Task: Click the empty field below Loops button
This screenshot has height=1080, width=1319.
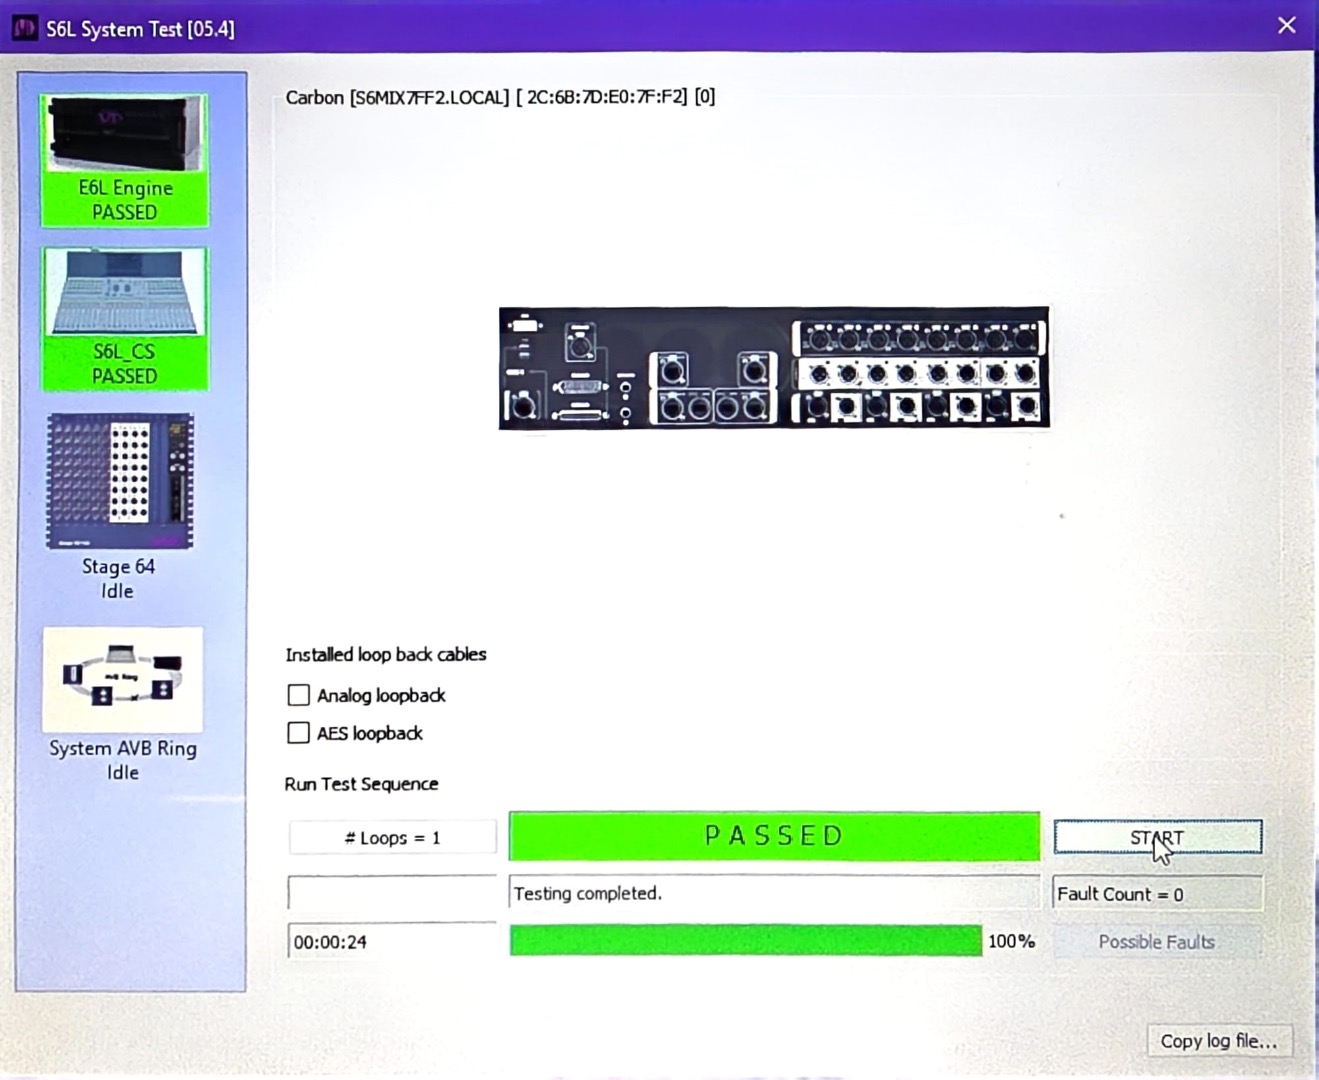Action: click(x=392, y=892)
